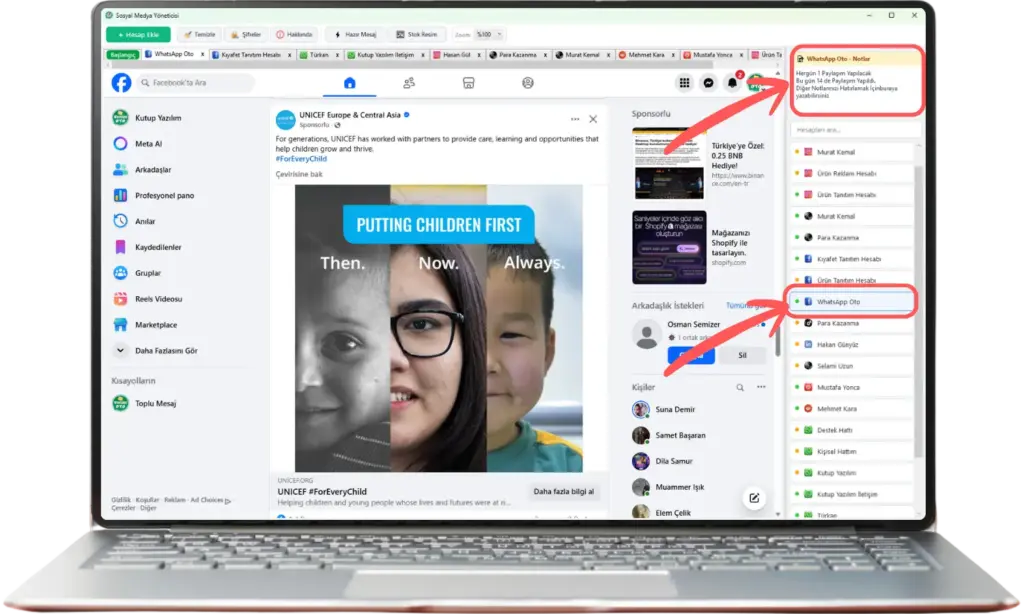Screen dimensions: 1024x614
Task: Open Gruplar in the sidebar
Action: [137, 273]
